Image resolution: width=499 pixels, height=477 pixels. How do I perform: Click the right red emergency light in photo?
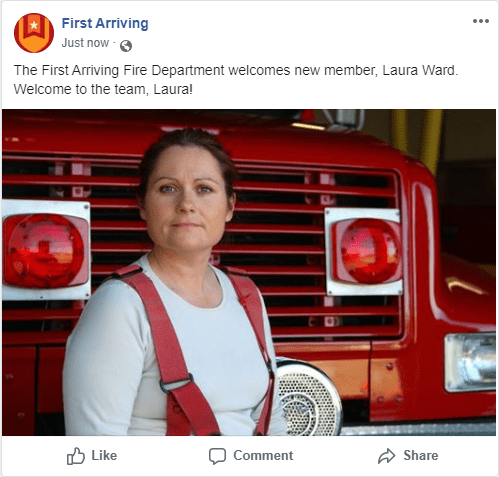(x=364, y=251)
